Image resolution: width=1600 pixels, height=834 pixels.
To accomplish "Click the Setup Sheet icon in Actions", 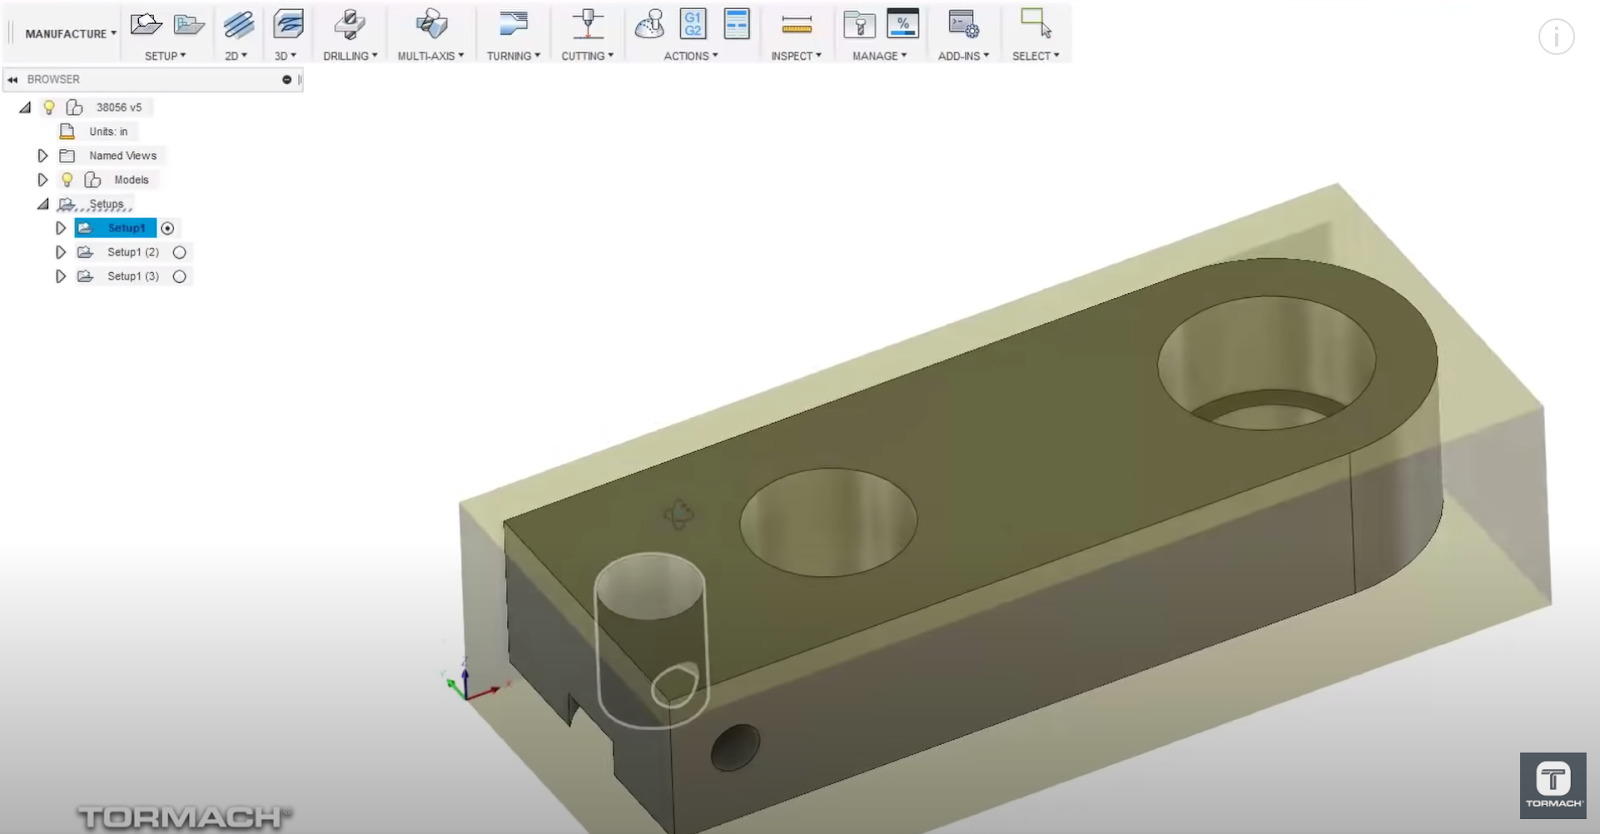I will tap(737, 24).
